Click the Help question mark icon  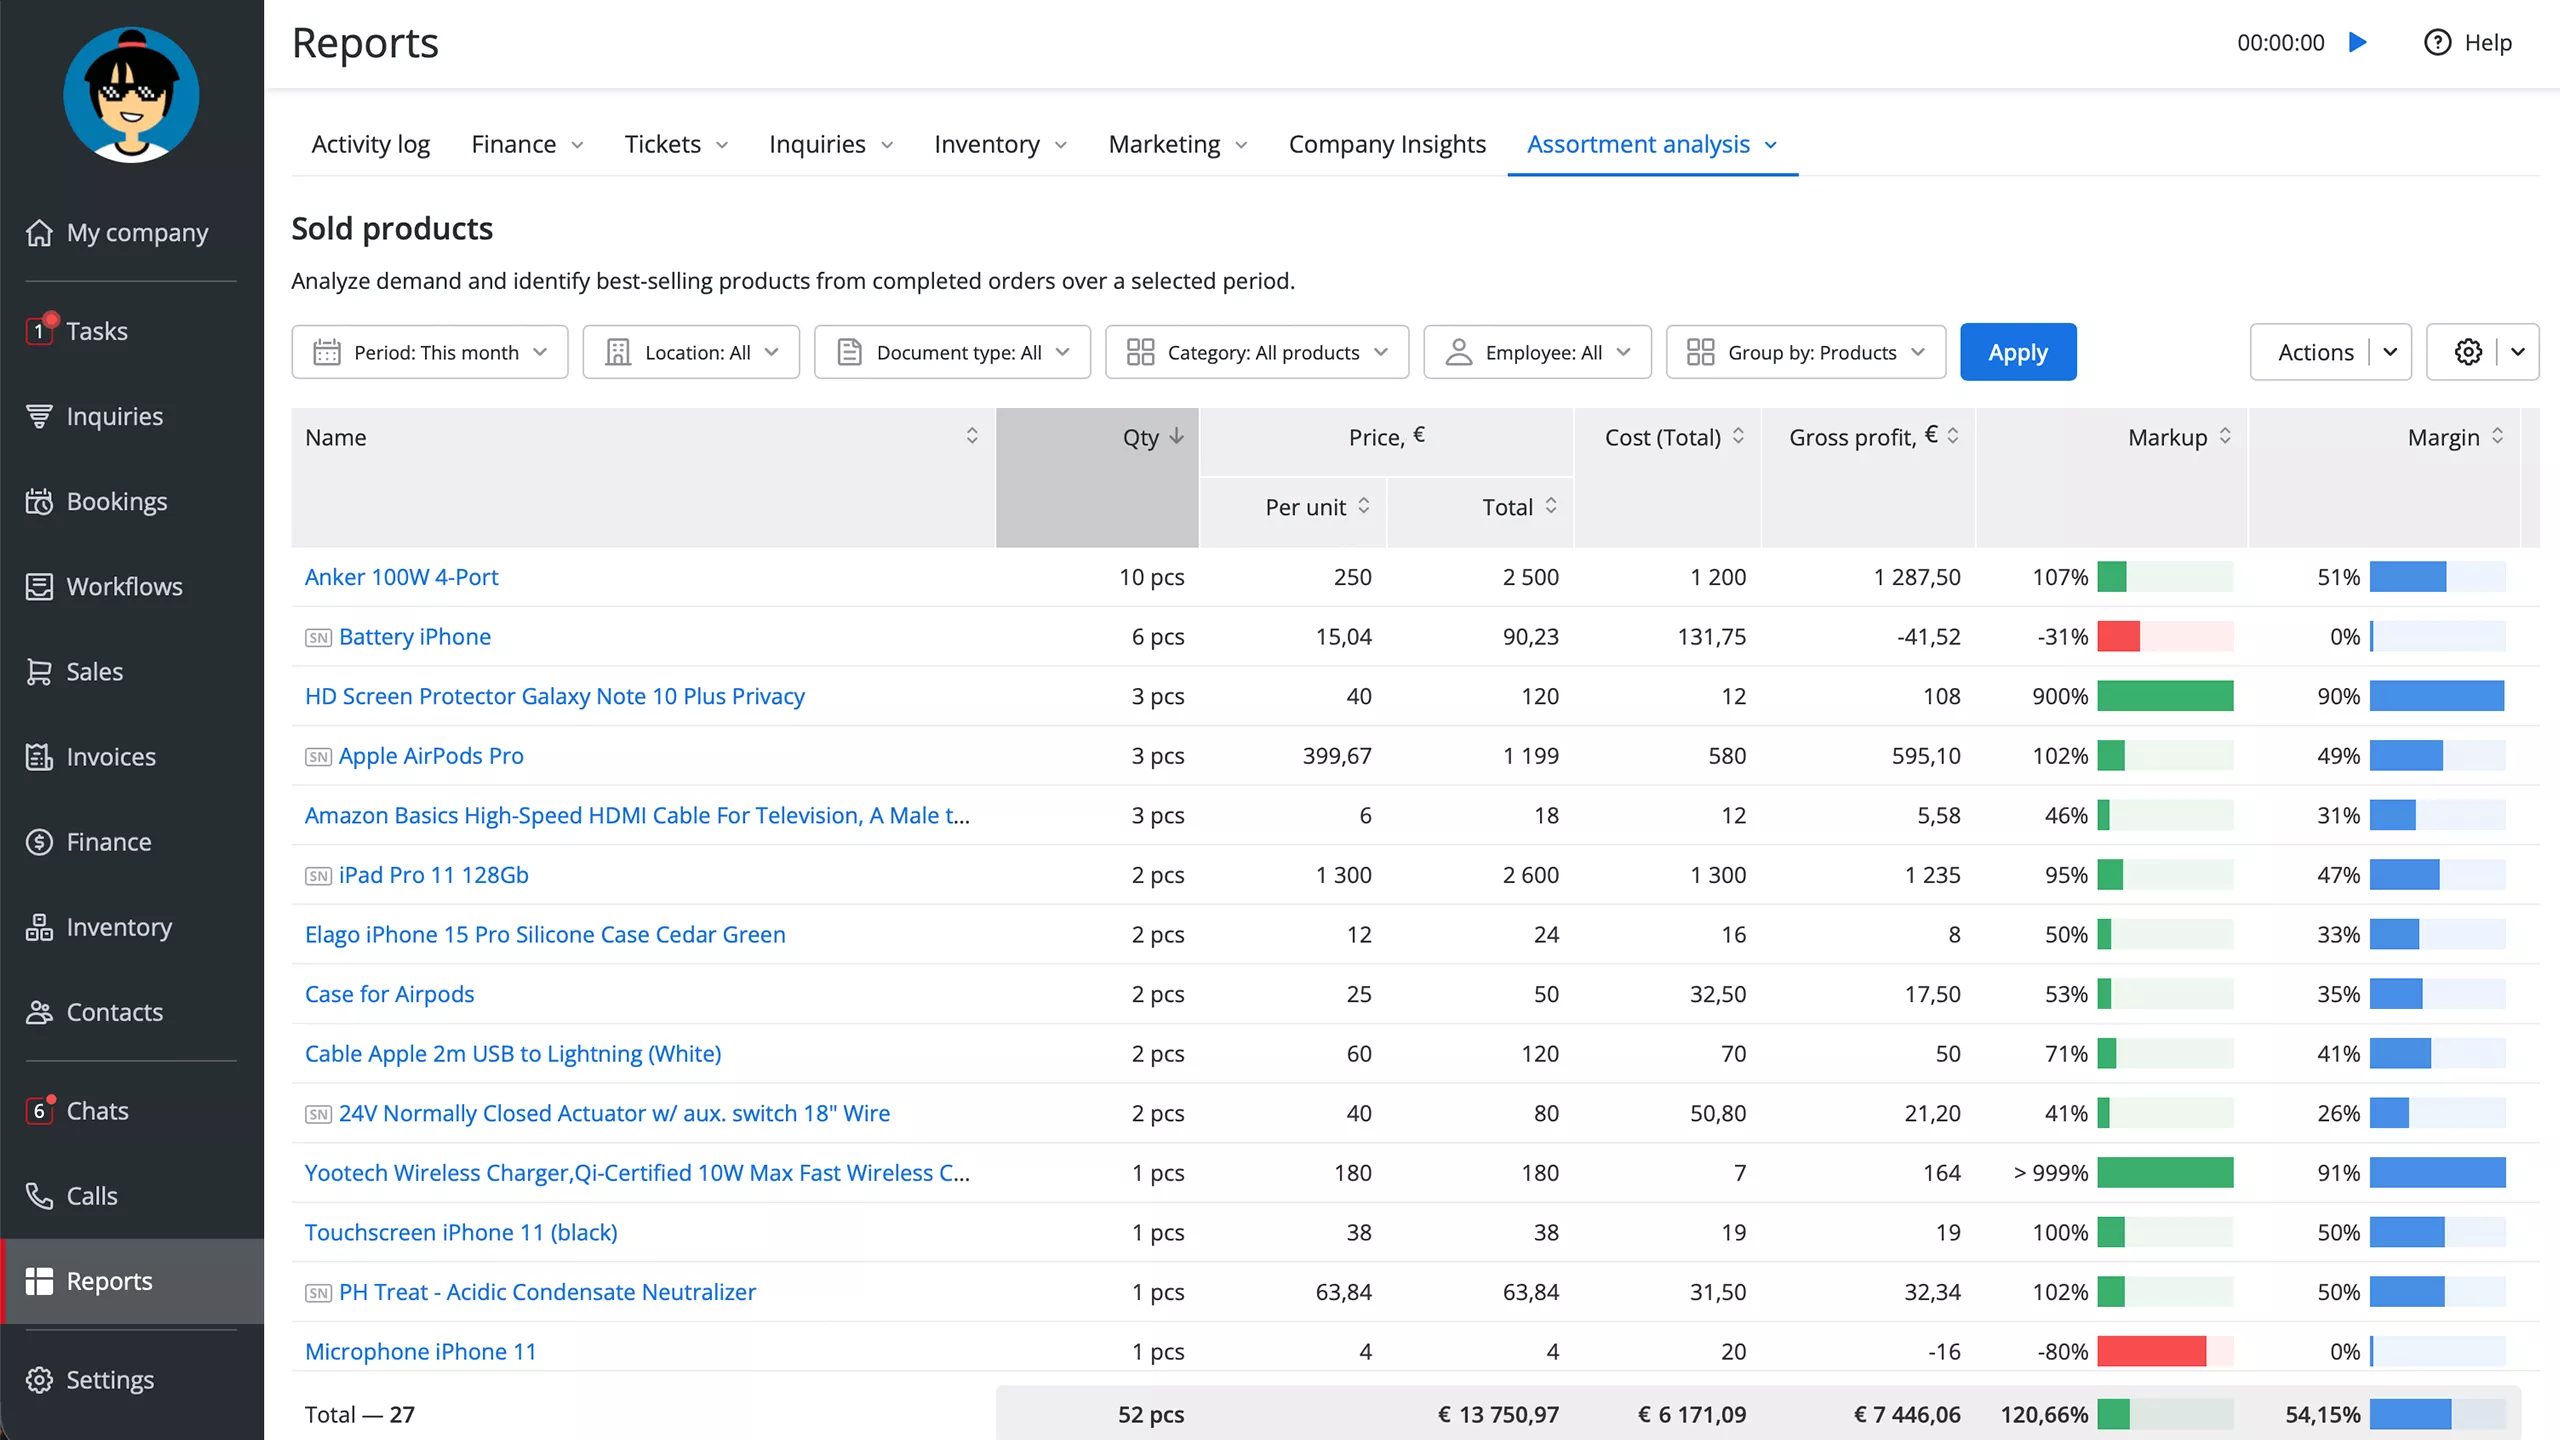(x=2437, y=43)
